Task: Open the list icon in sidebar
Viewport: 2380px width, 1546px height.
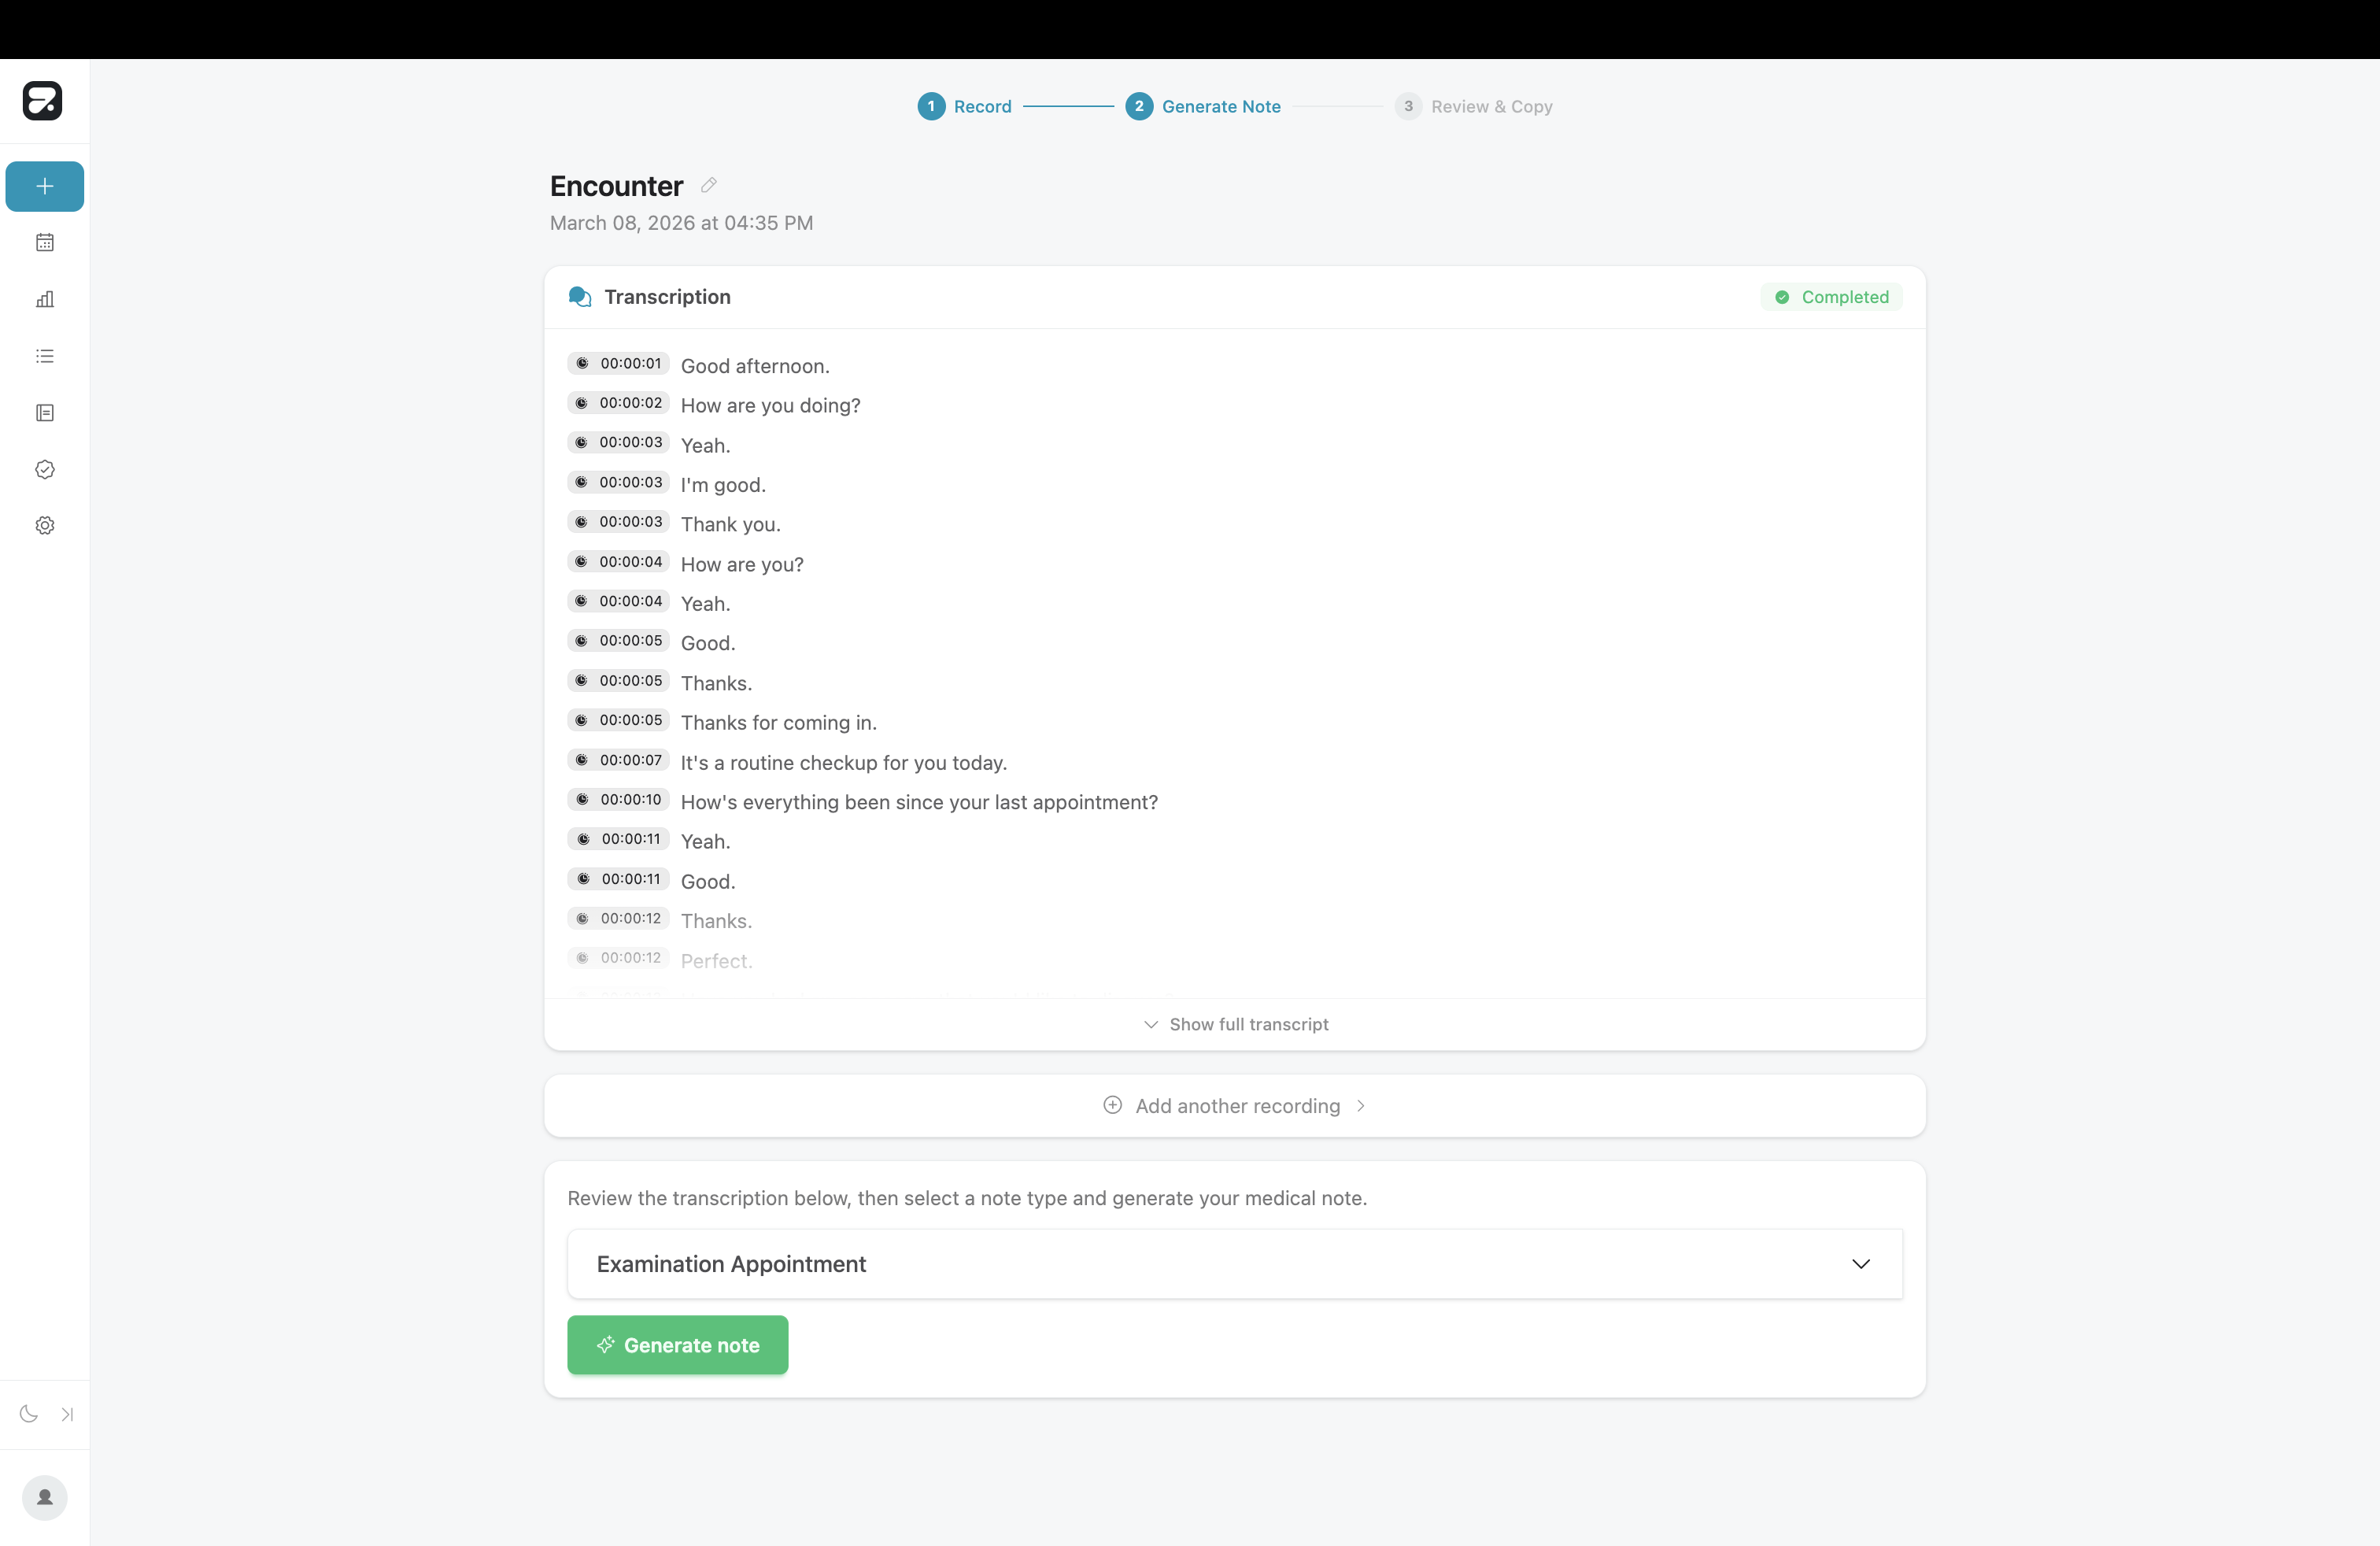Action: 45,356
